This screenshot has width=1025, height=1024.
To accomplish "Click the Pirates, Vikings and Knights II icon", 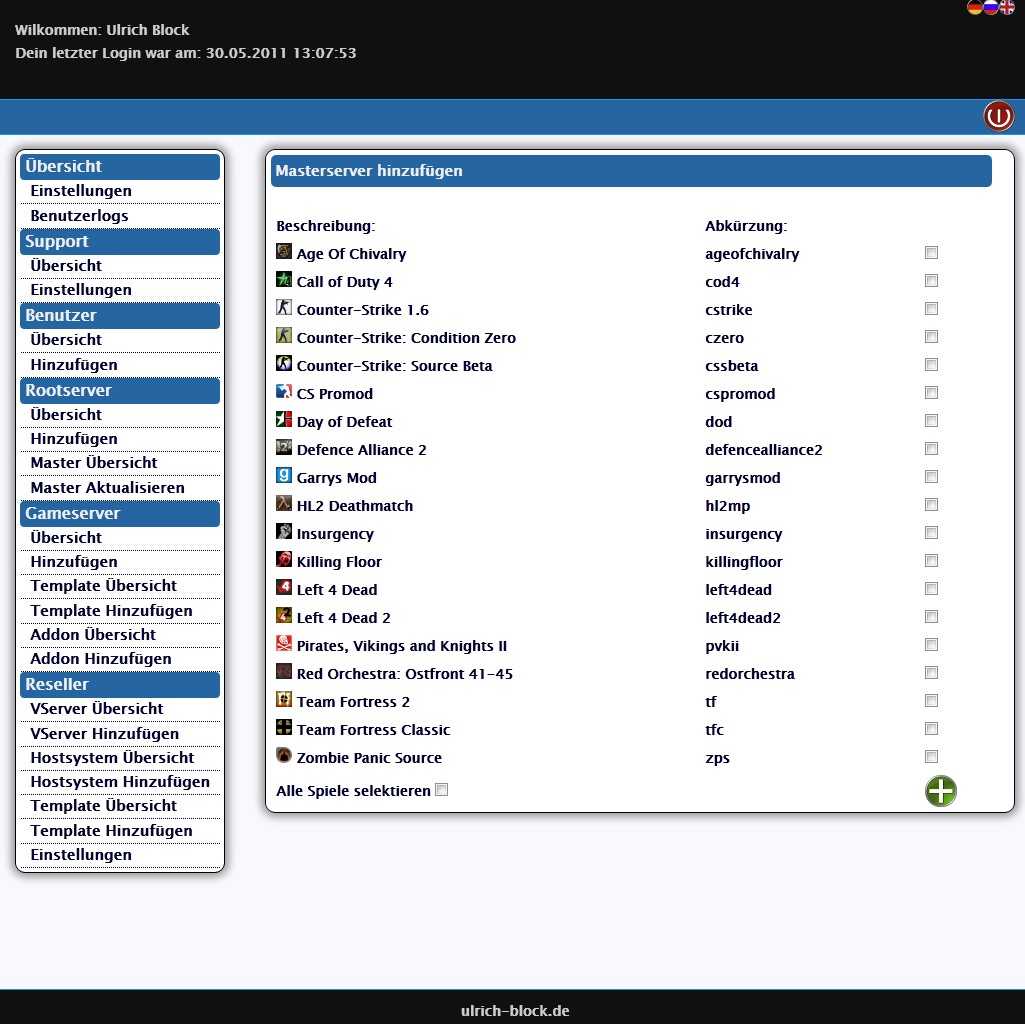I will (x=284, y=643).
